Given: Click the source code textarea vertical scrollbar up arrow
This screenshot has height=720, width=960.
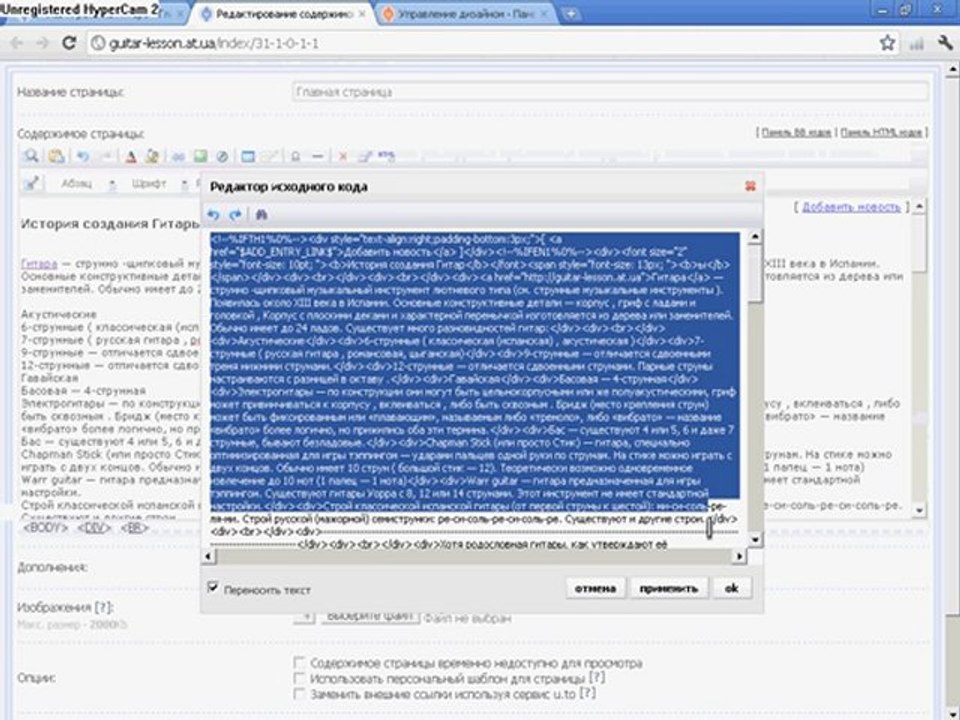Looking at the screenshot, I should pyautogui.click(x=756, y=237).
